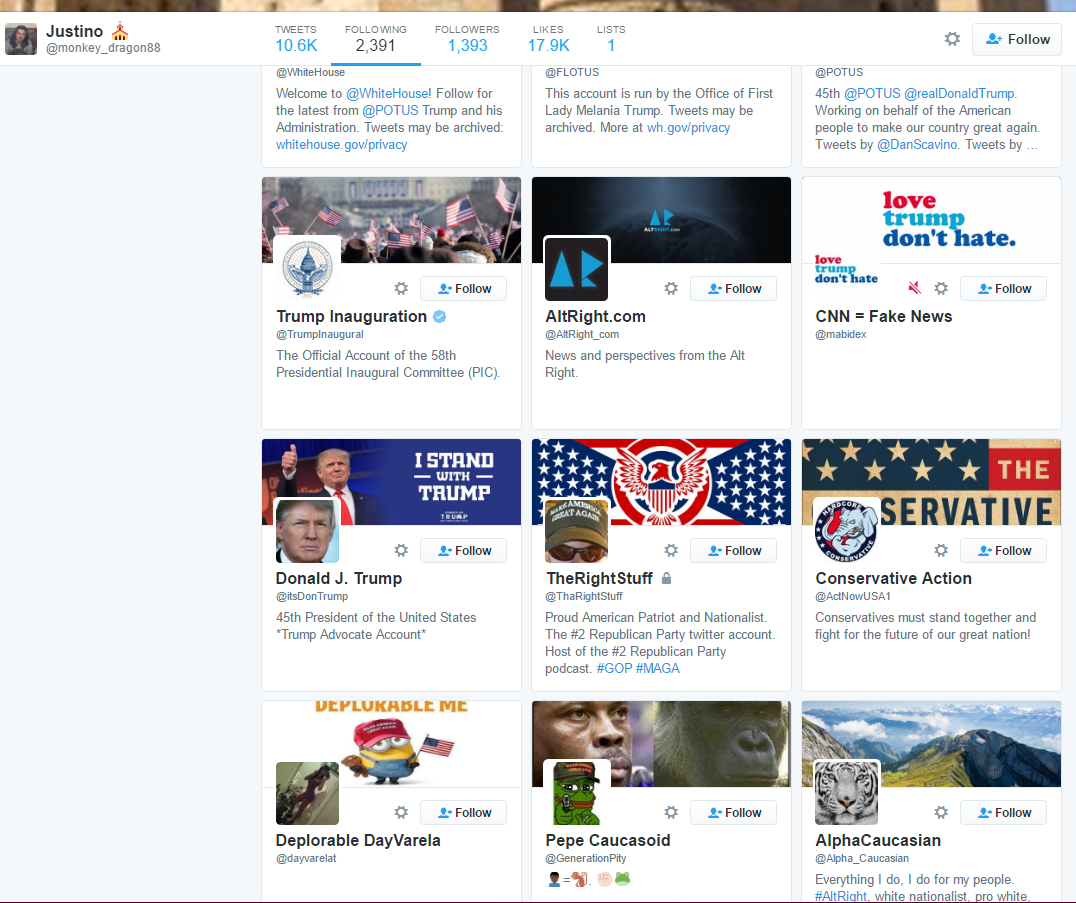Click @TrumpInaugural handle
Viewport: 1076px width, 903px height.
tap(320, 334)
